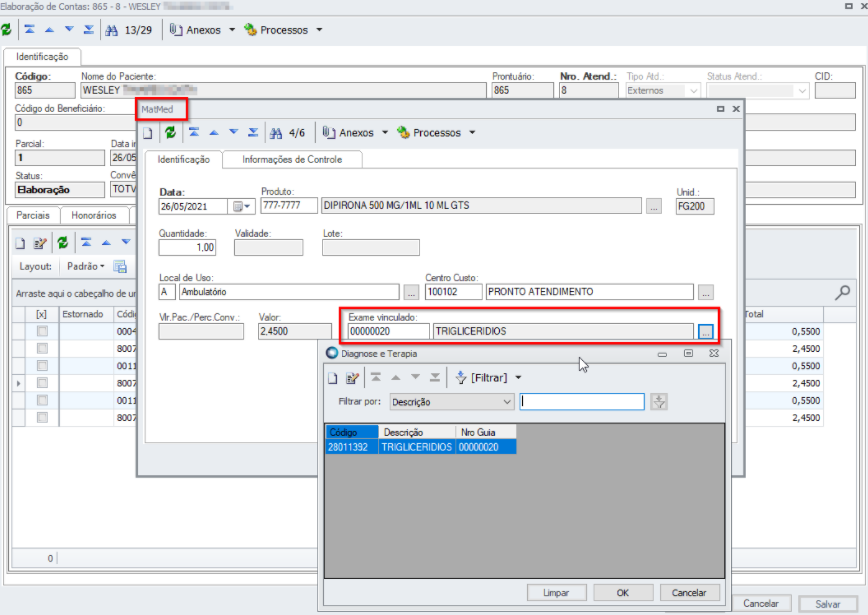Image resolution: width=868 pixels, height=615 pixels.
Task: Click OK in Diagnose e Terapia dialog
Action: (623, 593)
